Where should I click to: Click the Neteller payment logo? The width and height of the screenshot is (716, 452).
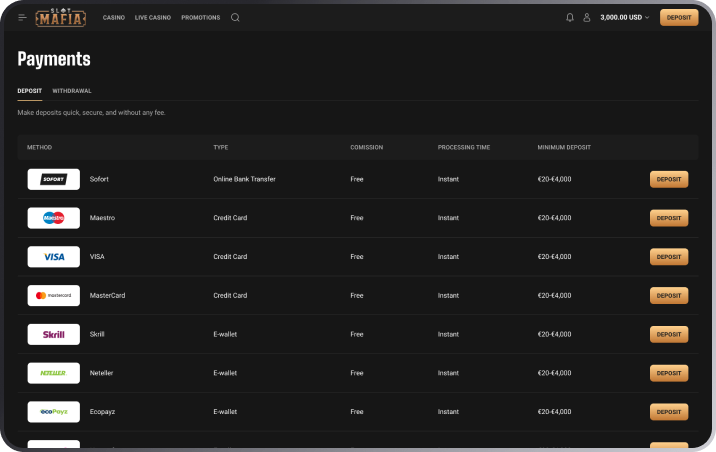pos(53,373)
